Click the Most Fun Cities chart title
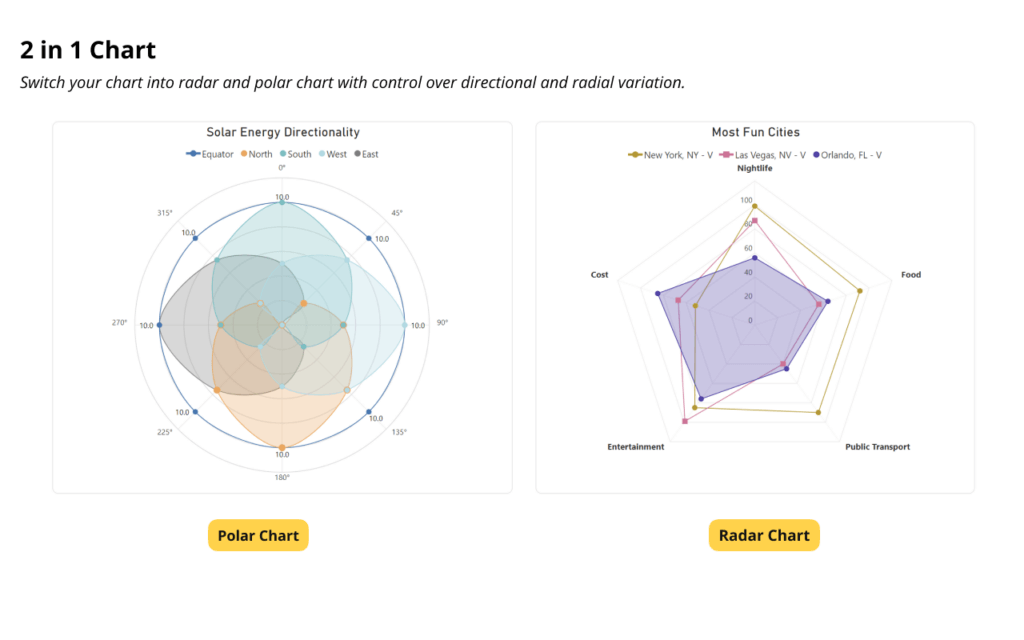1024x640 pixels. pyautogui.click(x=755, y=131)
